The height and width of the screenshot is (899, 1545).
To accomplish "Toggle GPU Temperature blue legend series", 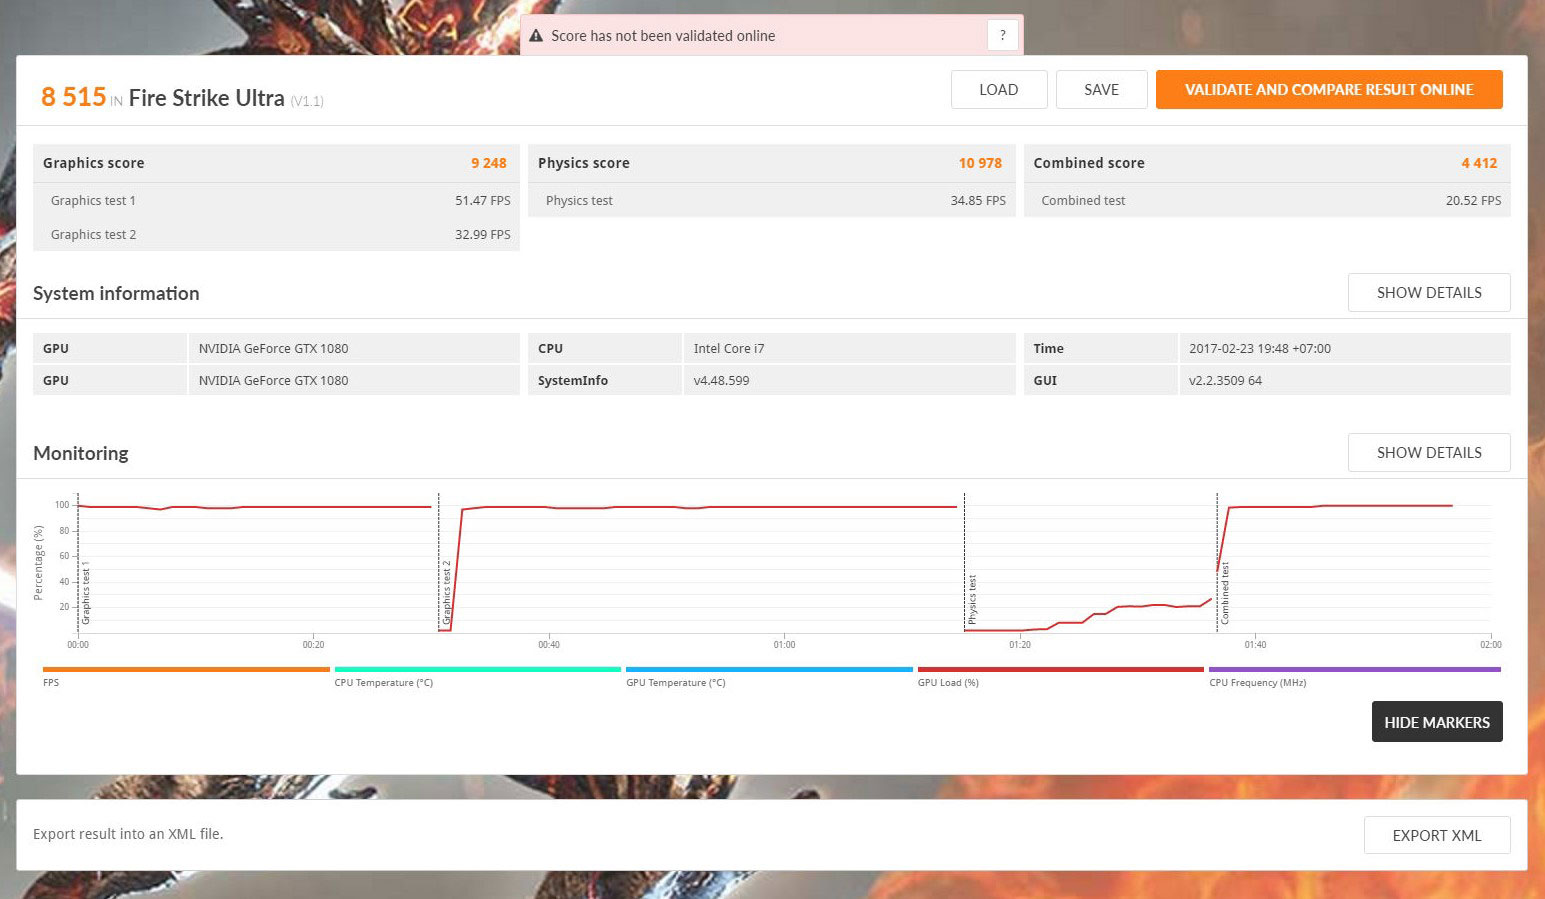I will 768,670.
